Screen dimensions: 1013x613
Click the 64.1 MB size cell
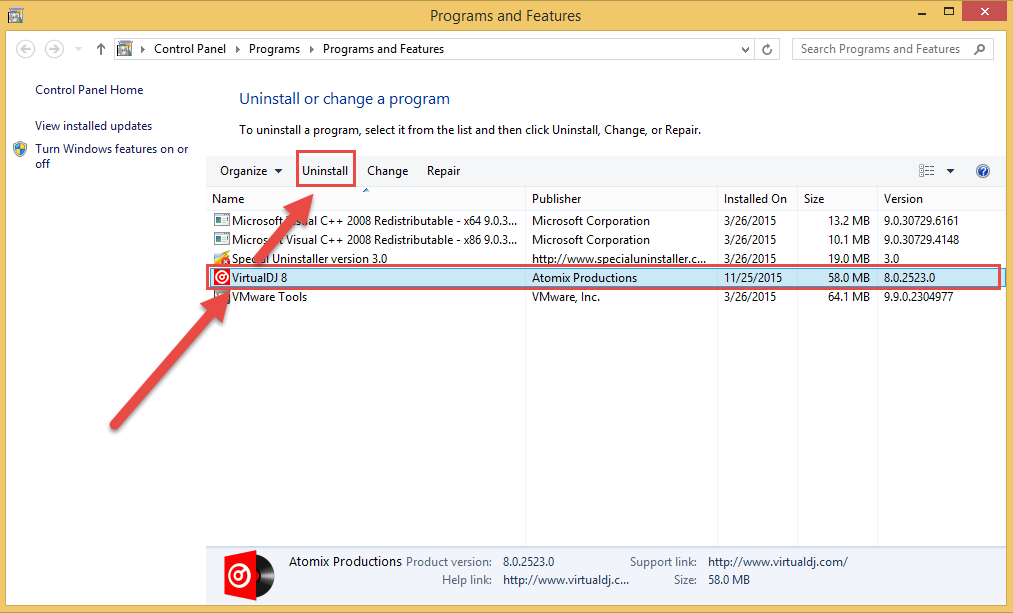849,297
